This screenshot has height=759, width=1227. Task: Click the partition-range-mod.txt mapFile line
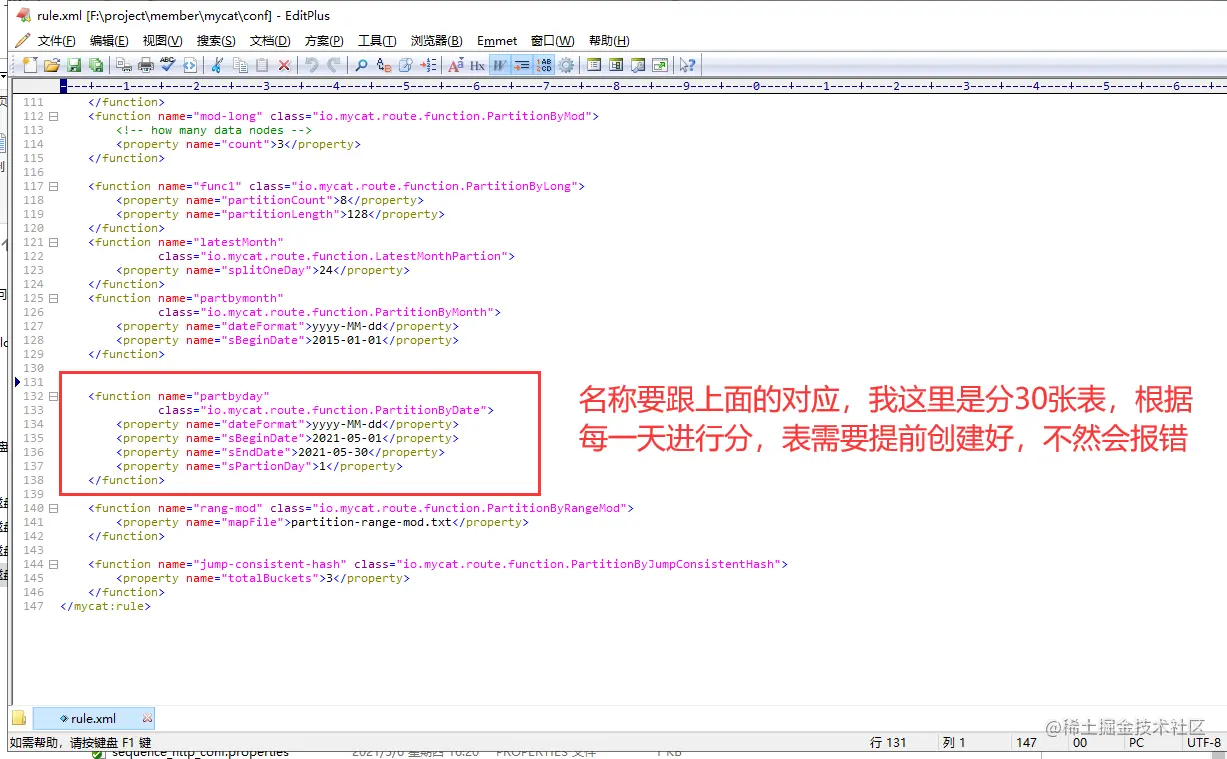point(322,522)
